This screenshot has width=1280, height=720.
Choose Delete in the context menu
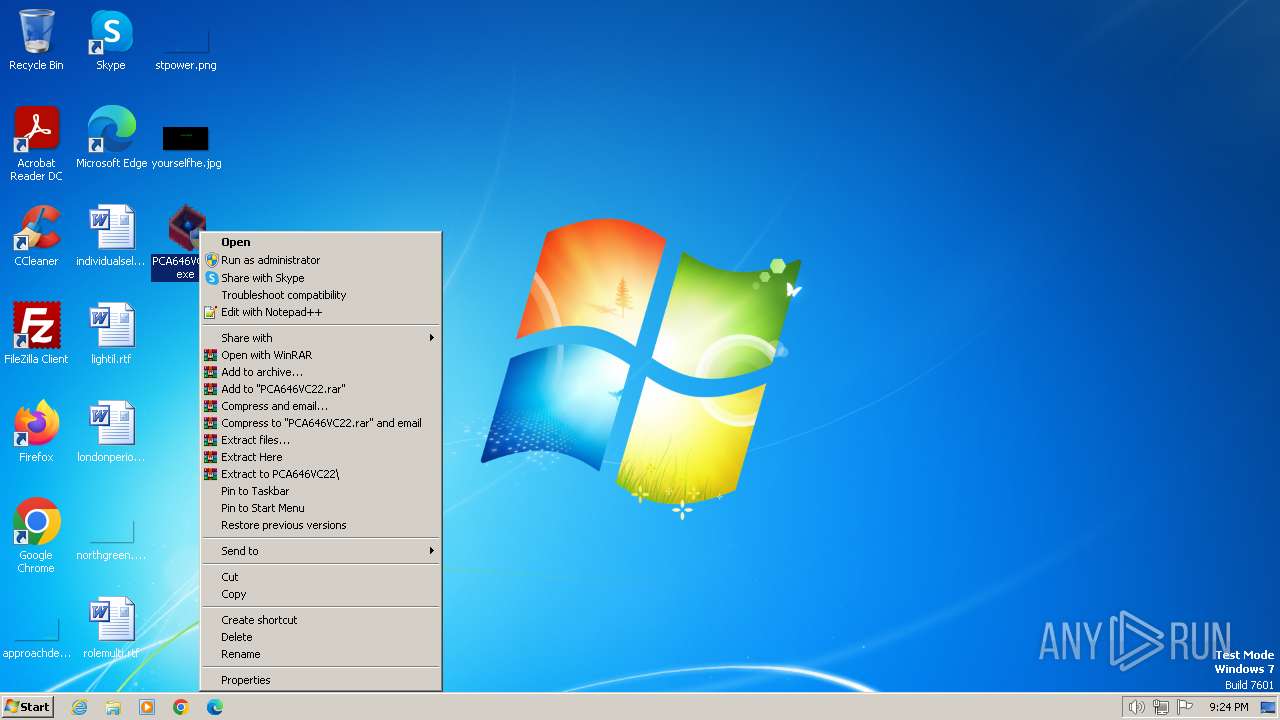click(320, 637)
